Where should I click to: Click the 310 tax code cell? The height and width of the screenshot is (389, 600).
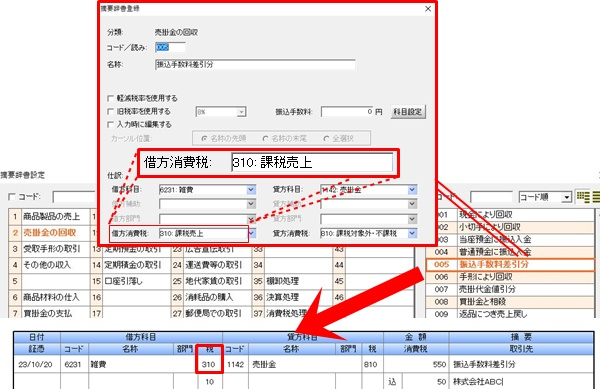(209, 364)
